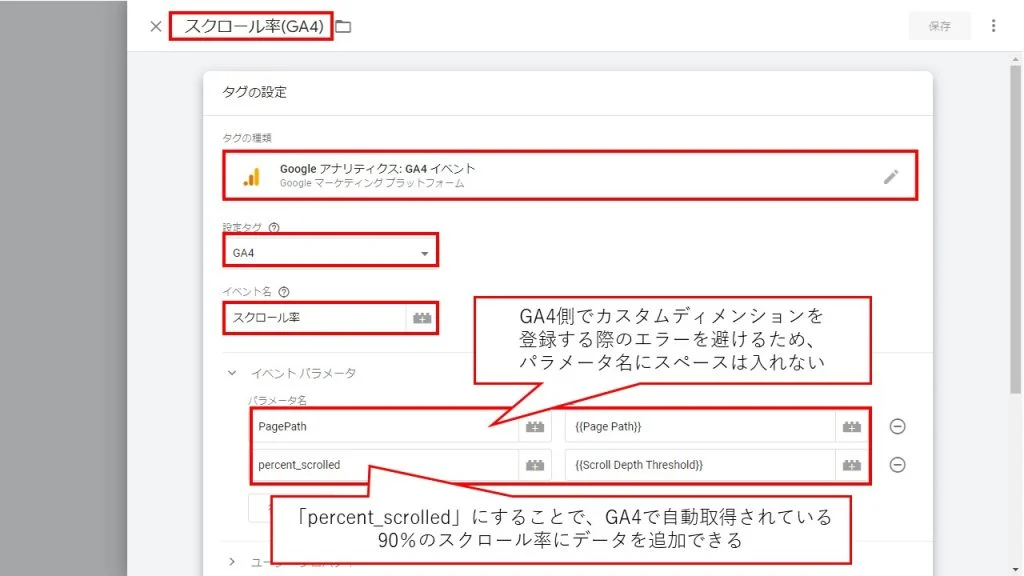Collapse the イベント パラメータ section
1024x576 pixels.
232,373
